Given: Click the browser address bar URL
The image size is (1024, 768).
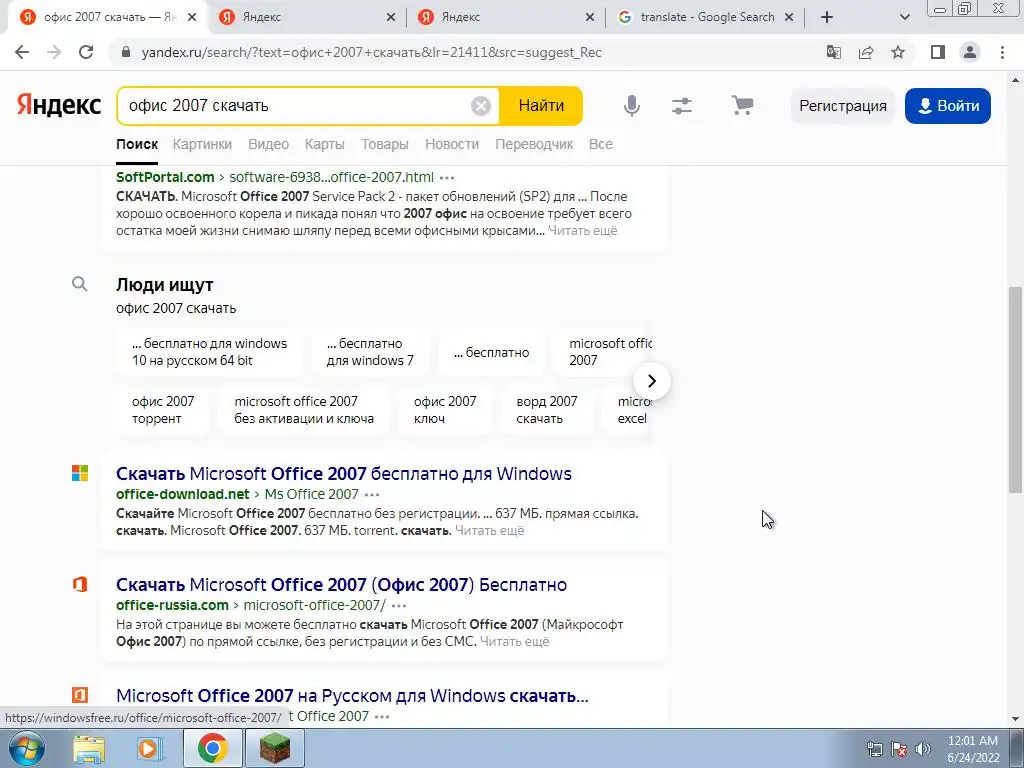Looking at the screenshot, I should click(x=372, y=52).
